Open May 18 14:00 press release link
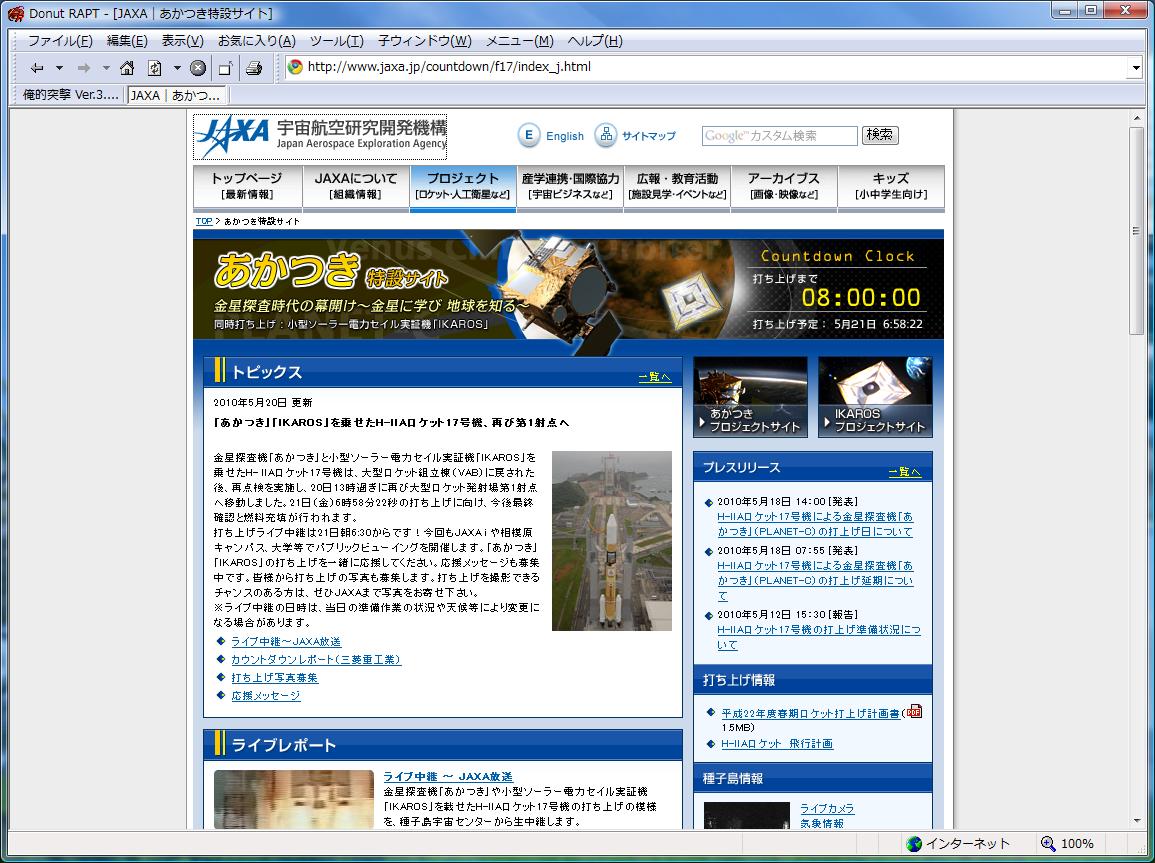1155x863 pixels. click(815, 524)
